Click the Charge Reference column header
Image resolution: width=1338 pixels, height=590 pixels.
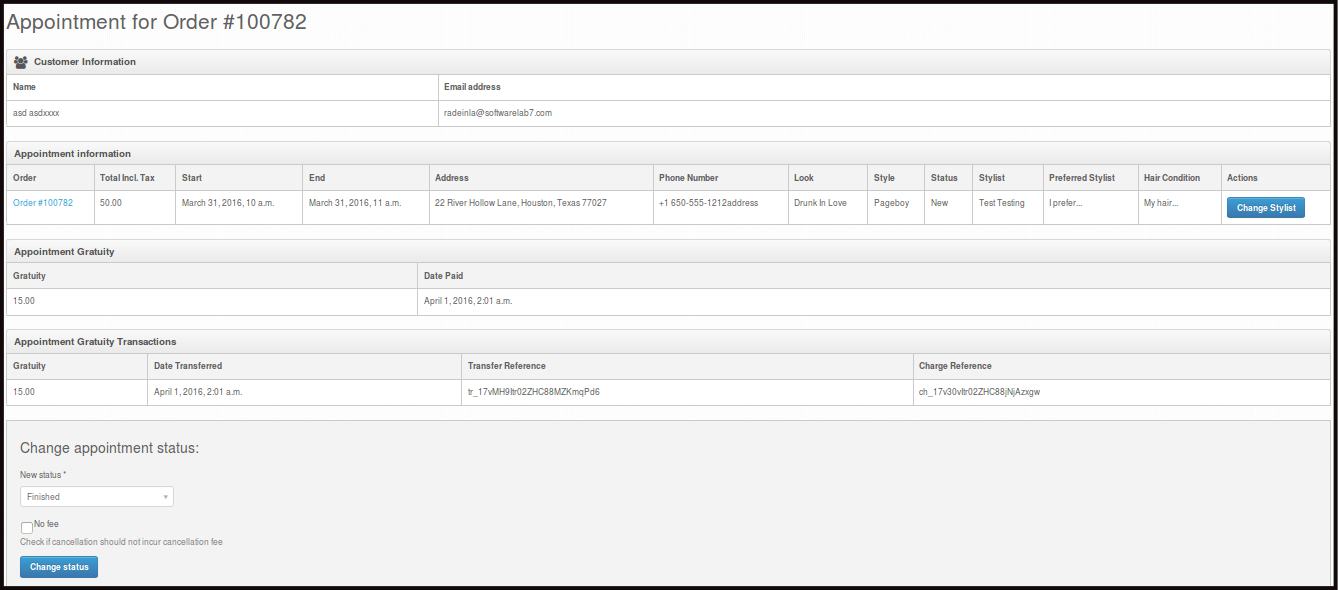click(955, 366)
